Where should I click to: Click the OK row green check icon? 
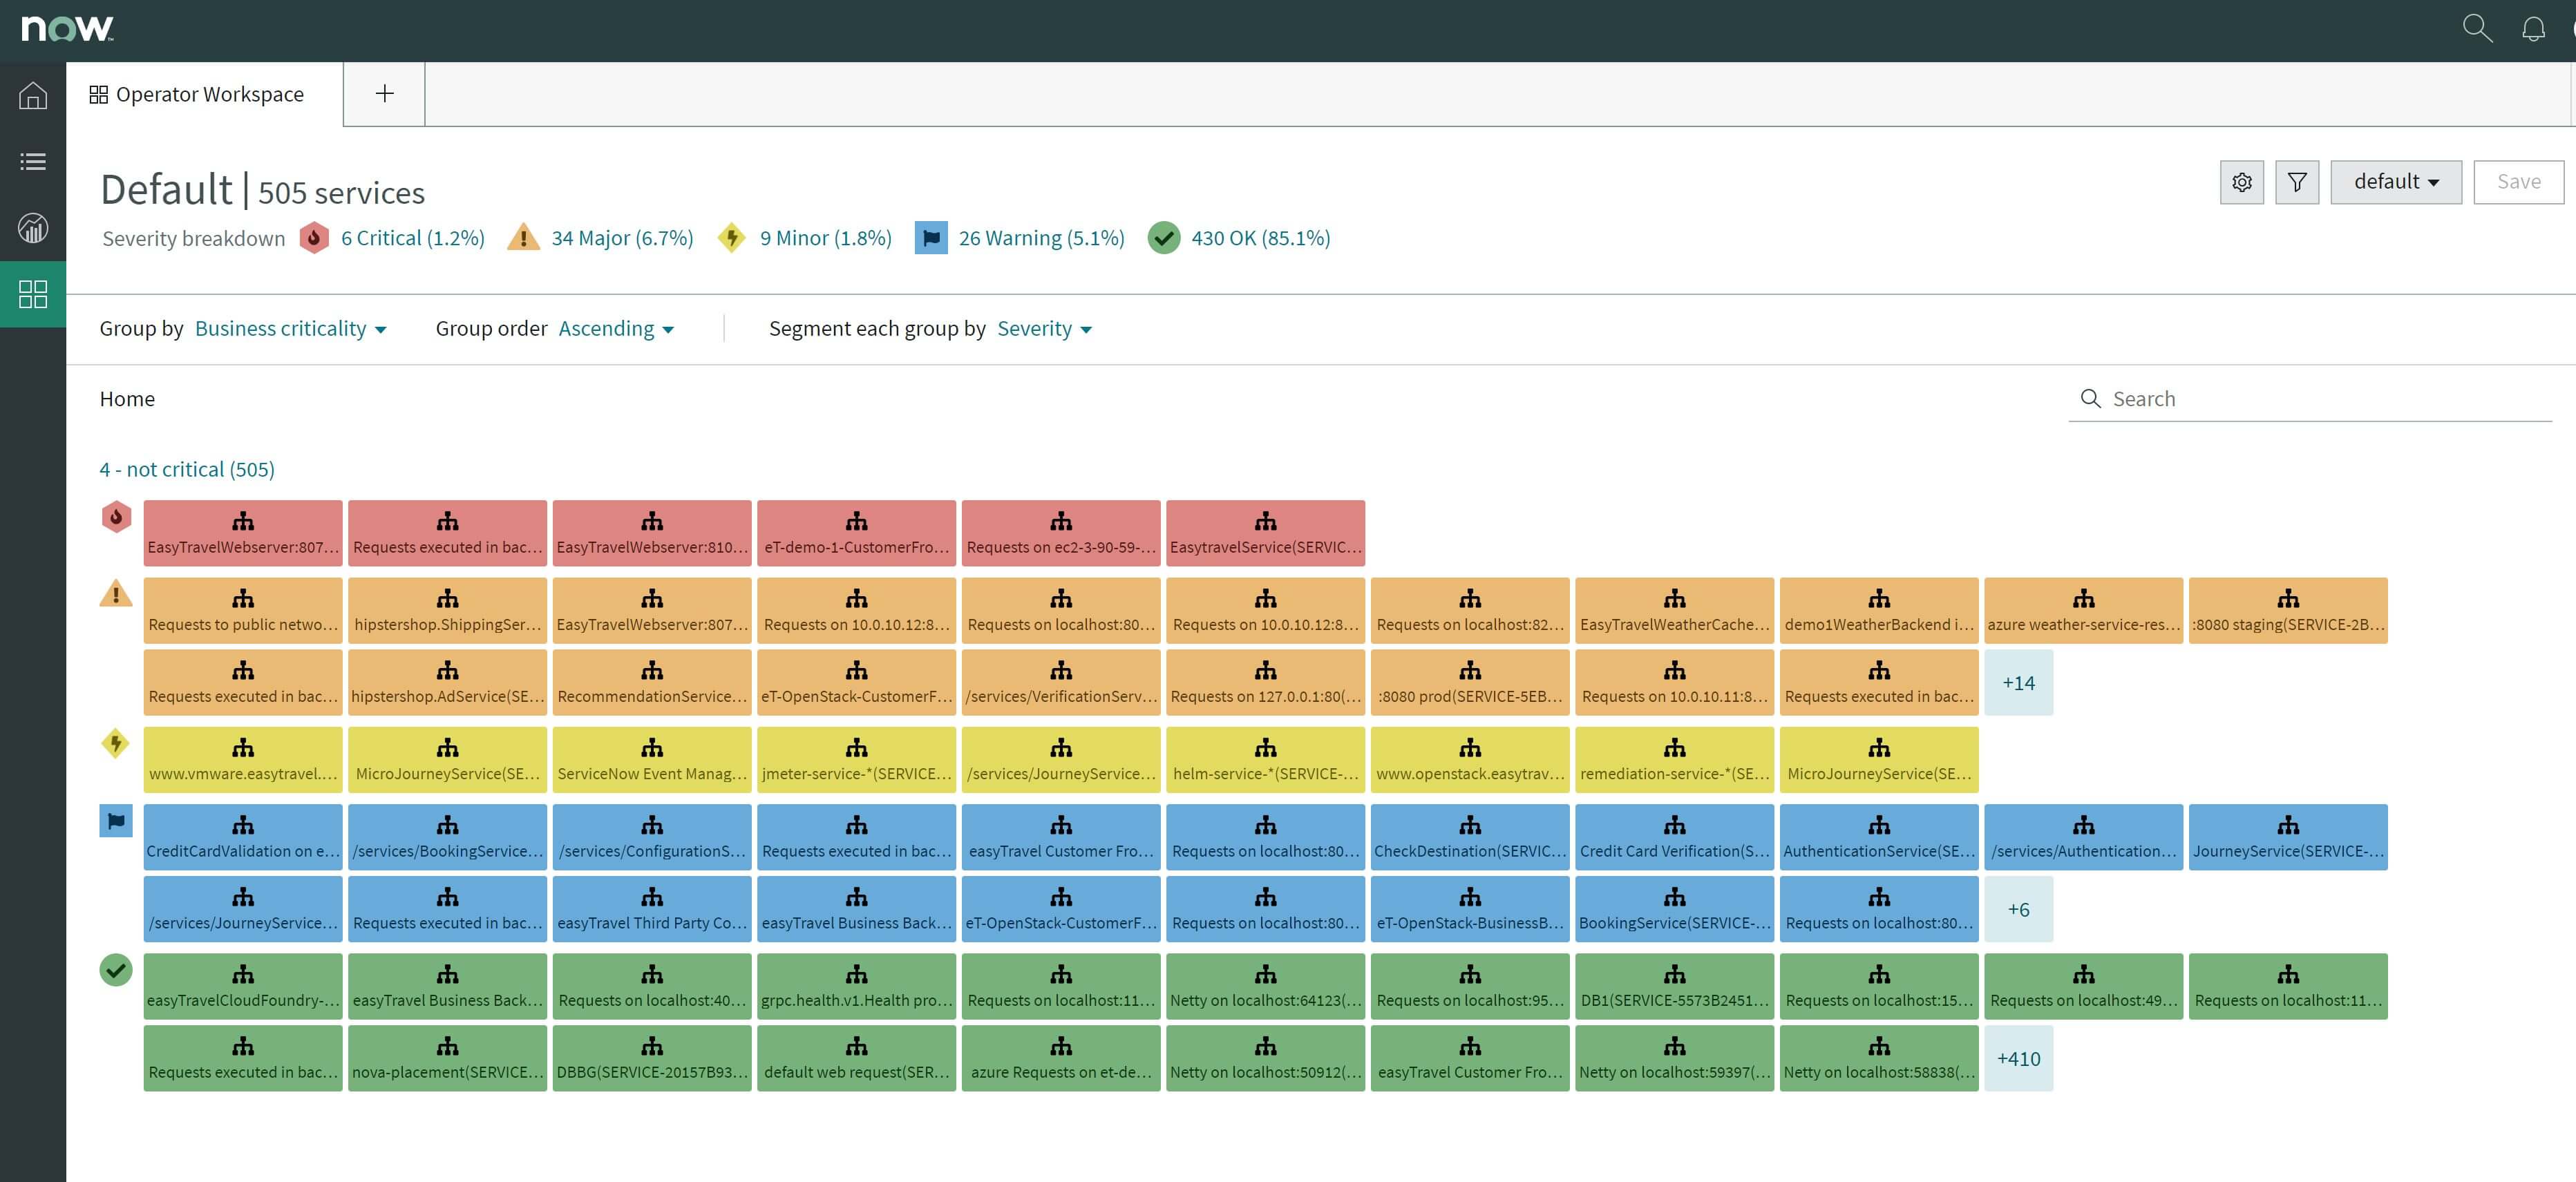[x=116, y=970]
